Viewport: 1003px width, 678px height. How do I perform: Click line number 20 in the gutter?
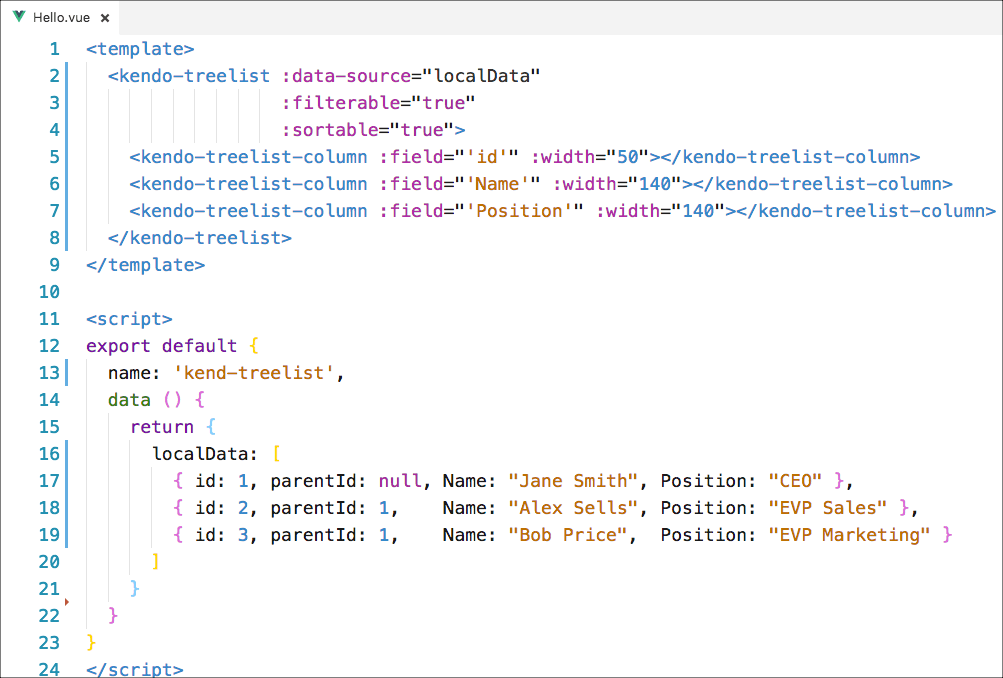click(49, 562)
